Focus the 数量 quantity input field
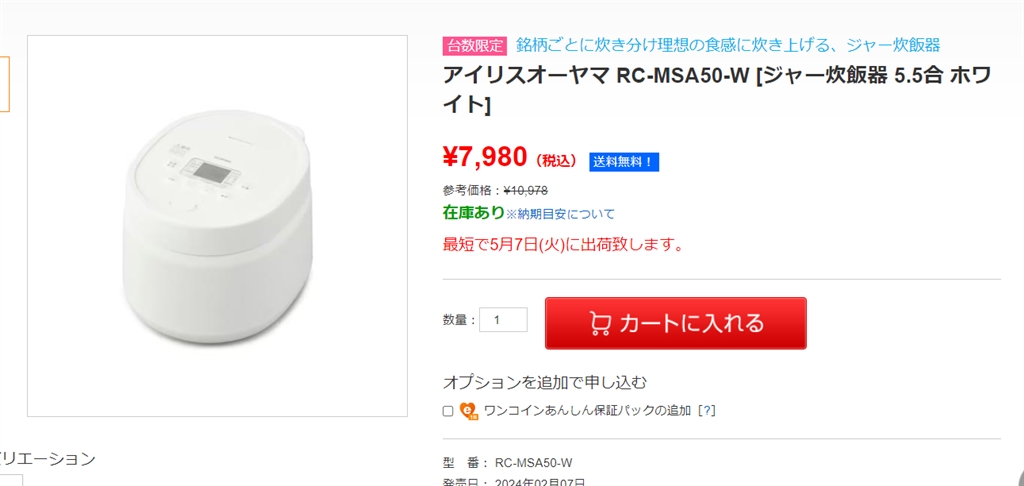Image resolution: width=1024 pixels, height=486 pixels. (504, 320)
